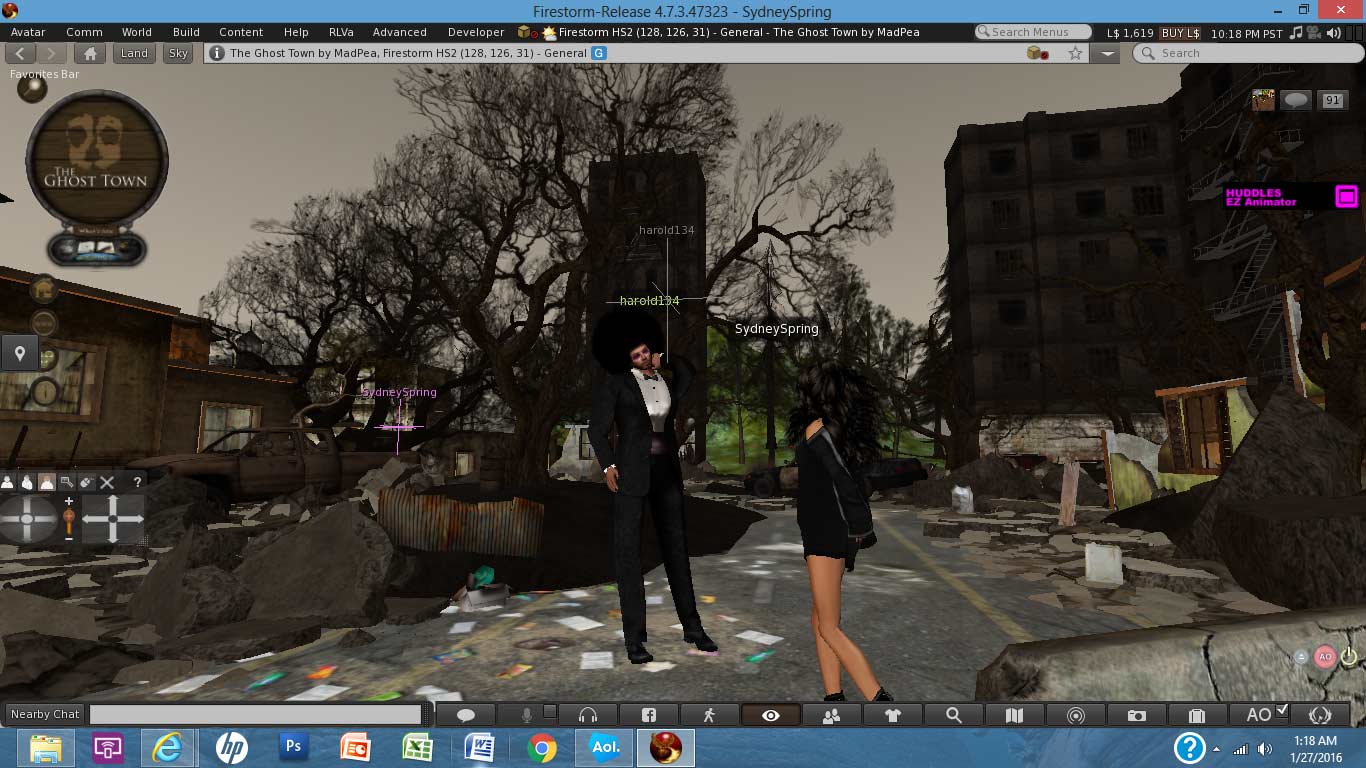Open the Appearance shirt button

click(x=893, y=715)
